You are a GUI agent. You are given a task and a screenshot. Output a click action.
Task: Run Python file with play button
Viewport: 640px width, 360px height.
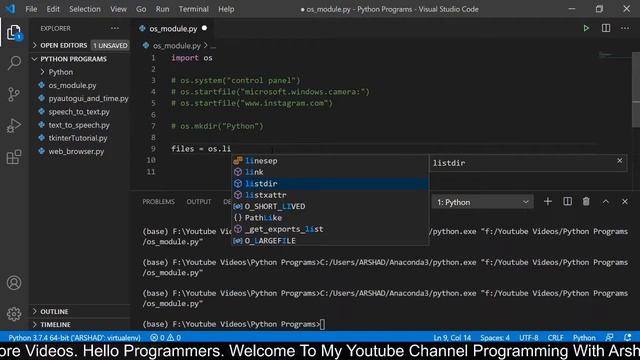[586, 28]
